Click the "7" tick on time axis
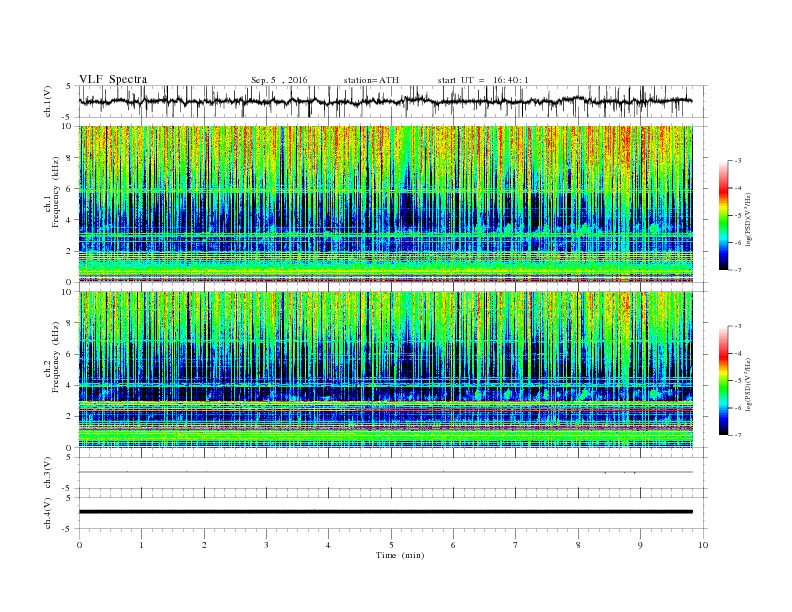The image size is (792, 612). click(516, 545)
